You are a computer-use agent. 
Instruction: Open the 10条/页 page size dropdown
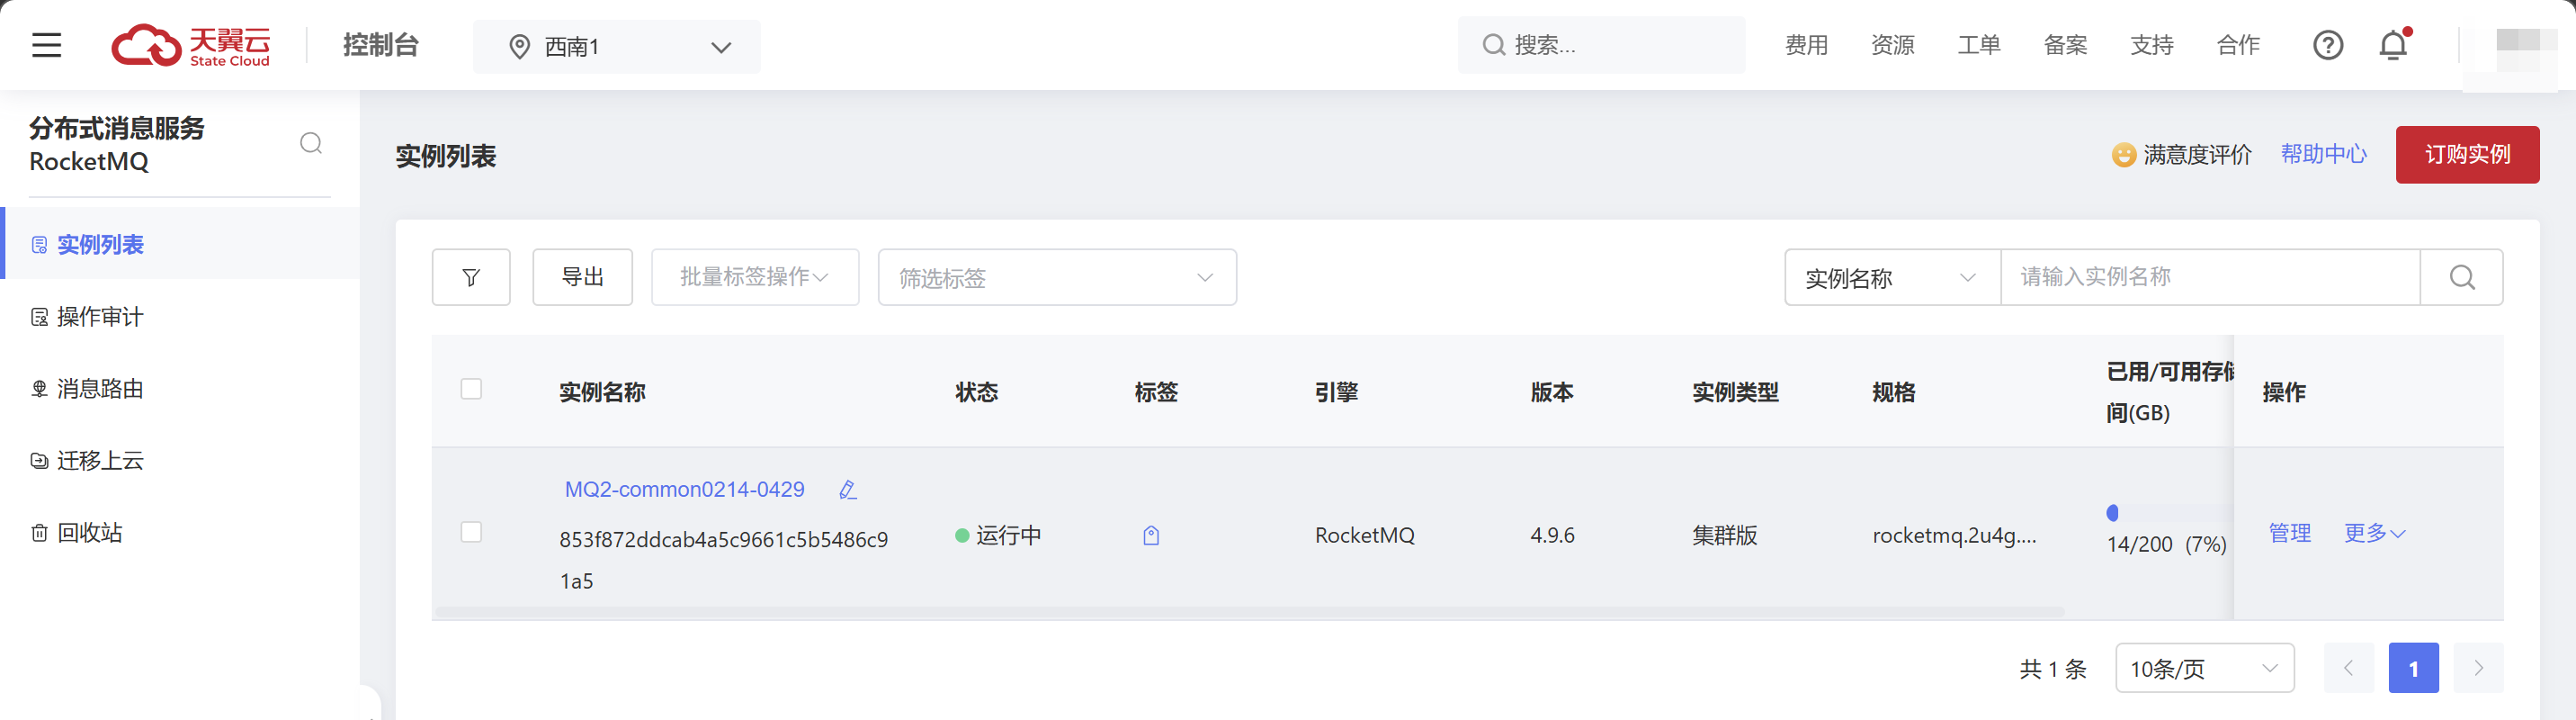click(2203, 668)
